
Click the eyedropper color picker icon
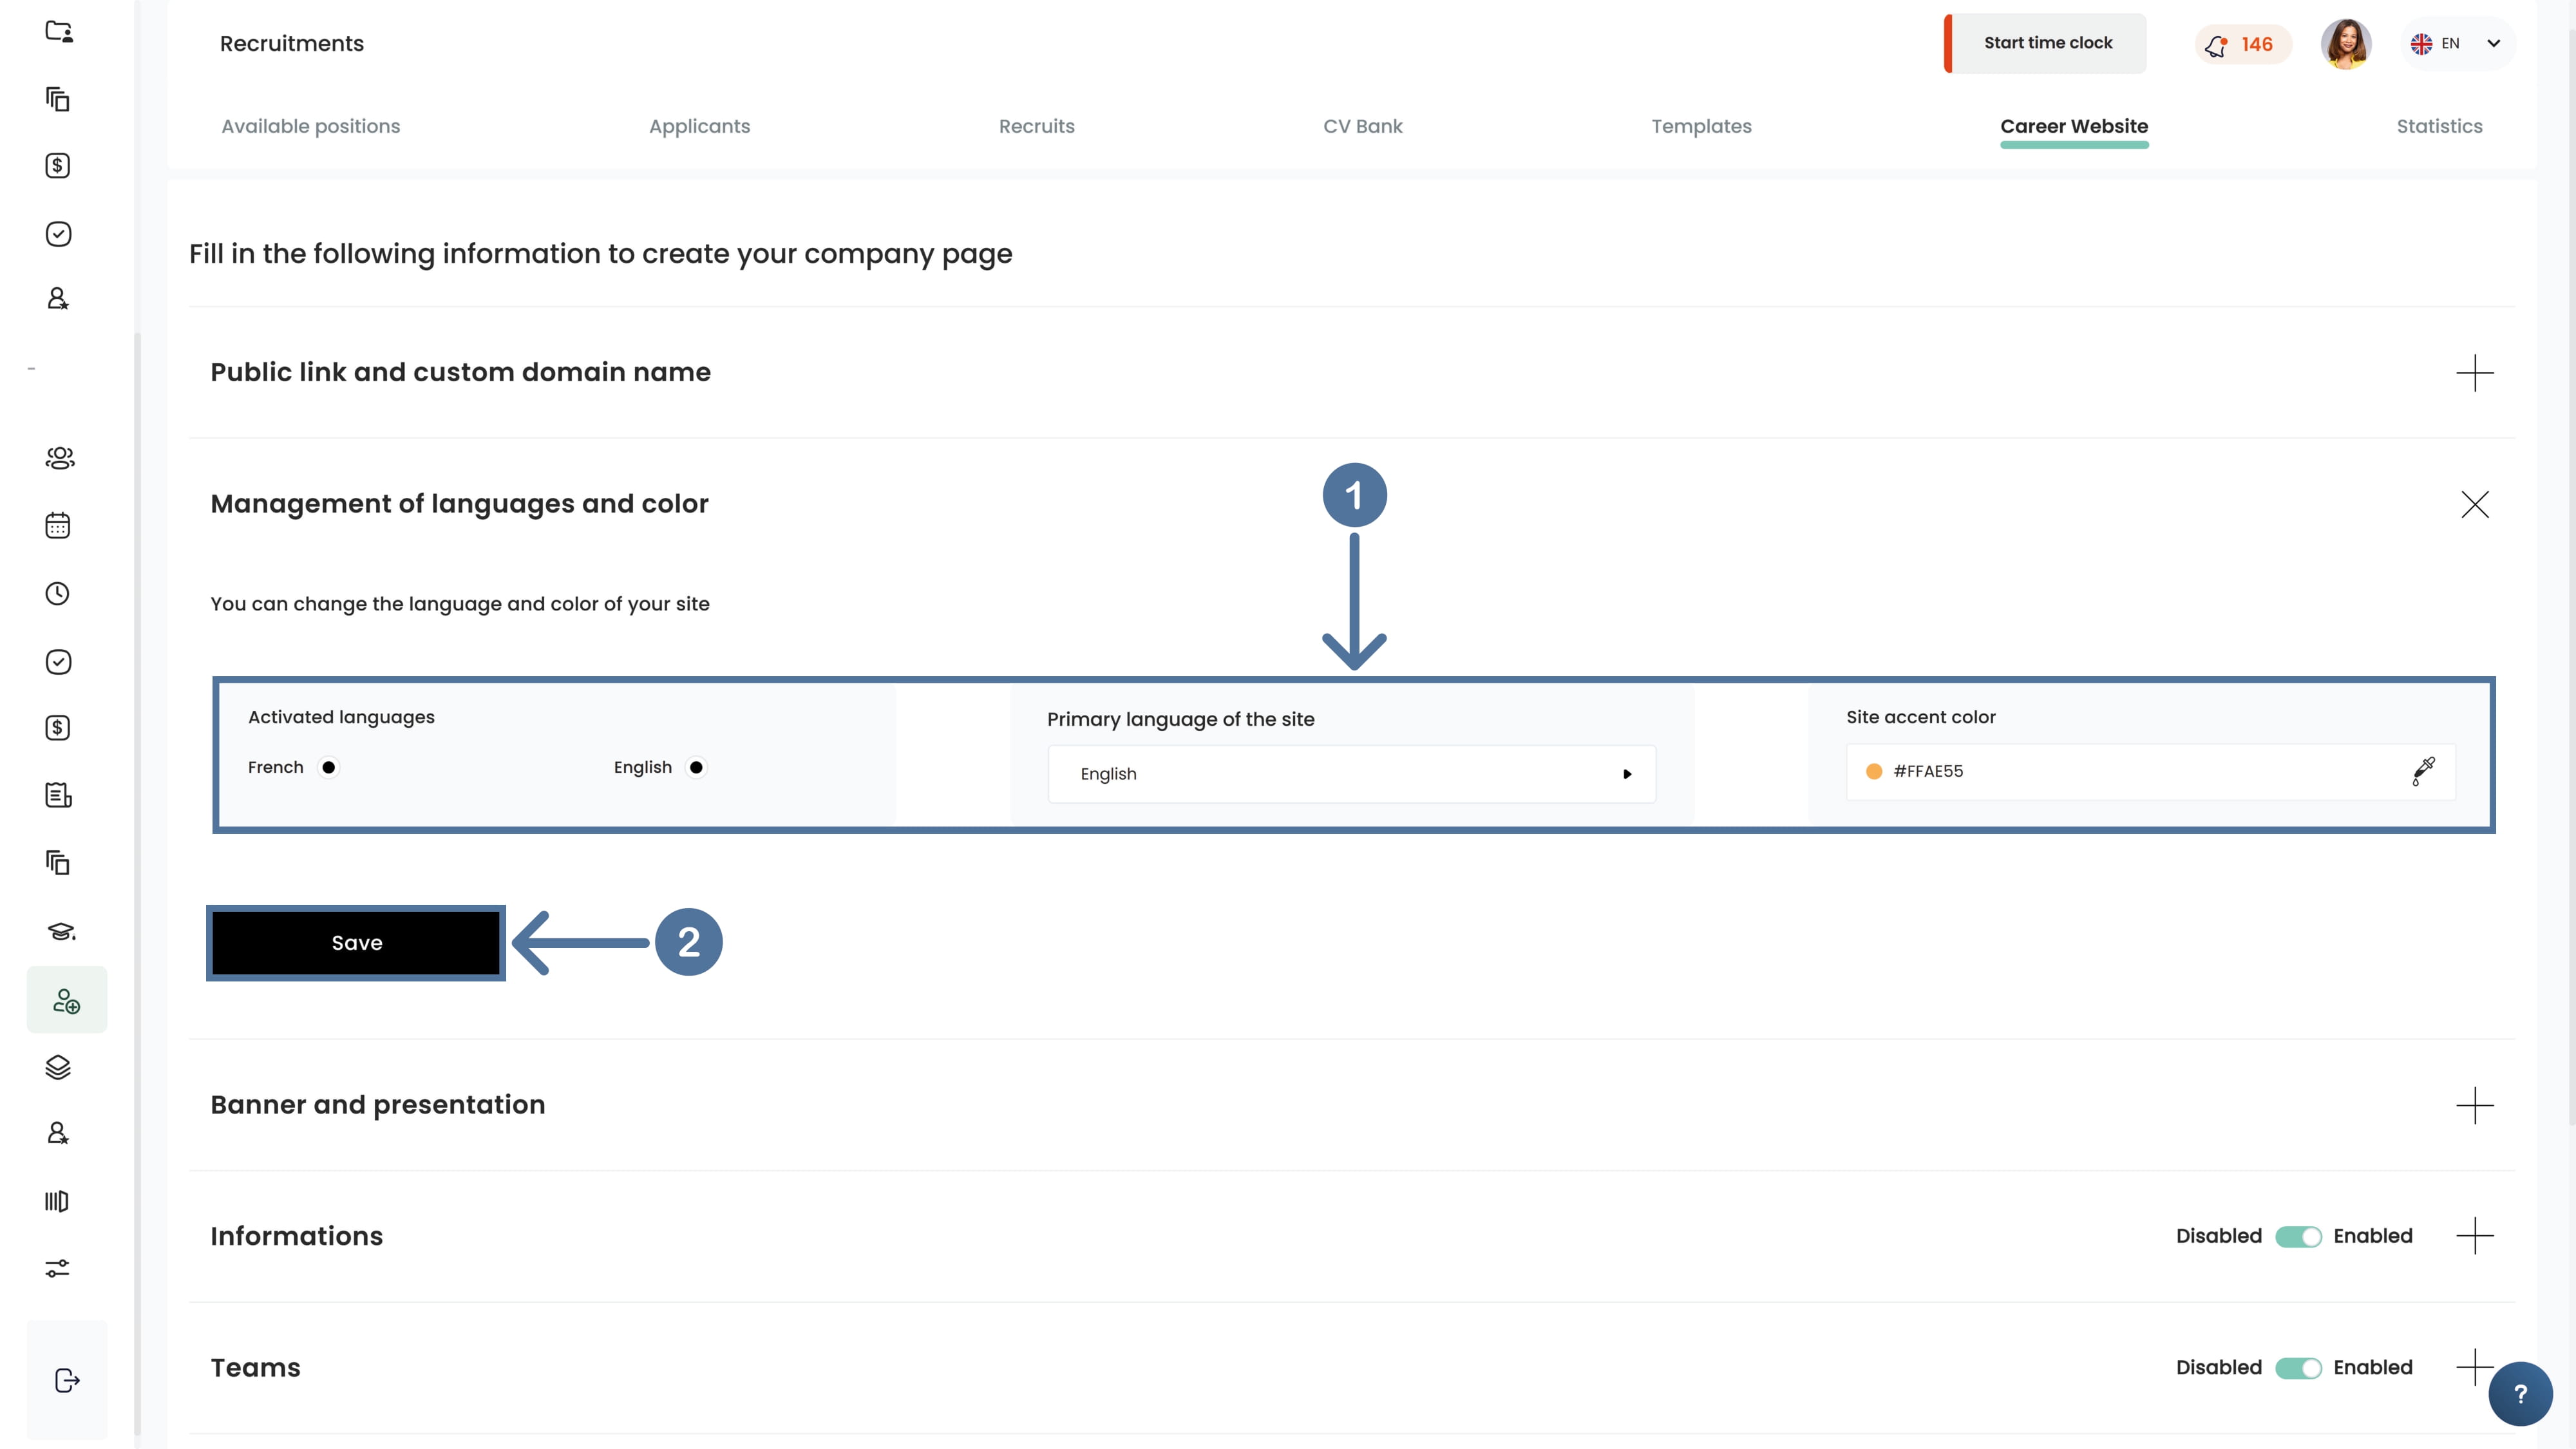click(2423, 771)
